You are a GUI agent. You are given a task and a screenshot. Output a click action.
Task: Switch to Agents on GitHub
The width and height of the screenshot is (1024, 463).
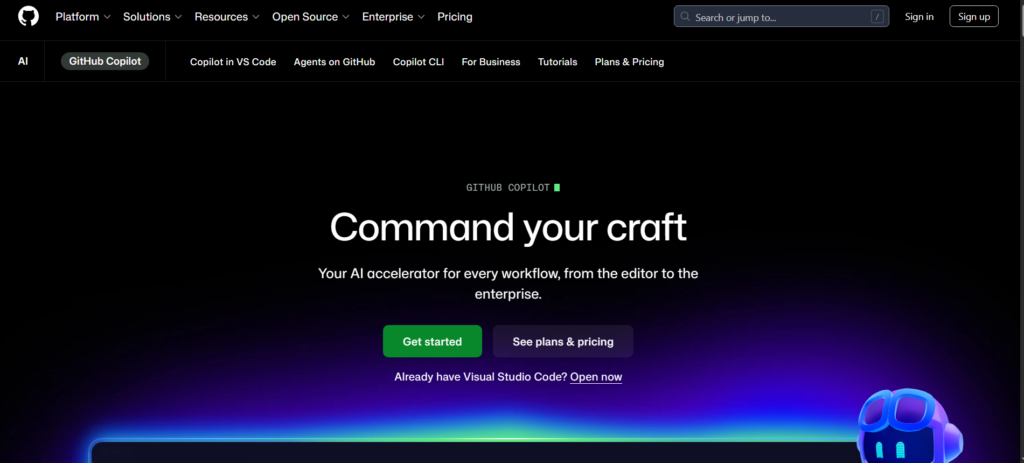click(x=334, y=62)
